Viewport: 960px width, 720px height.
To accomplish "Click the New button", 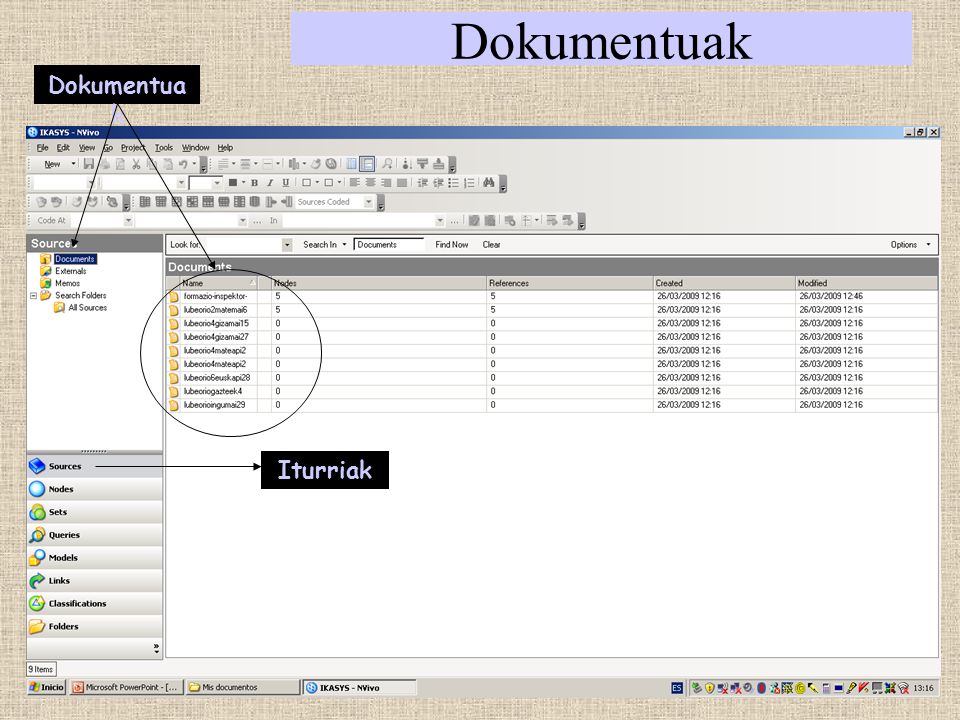I will (x=52, y=164).
